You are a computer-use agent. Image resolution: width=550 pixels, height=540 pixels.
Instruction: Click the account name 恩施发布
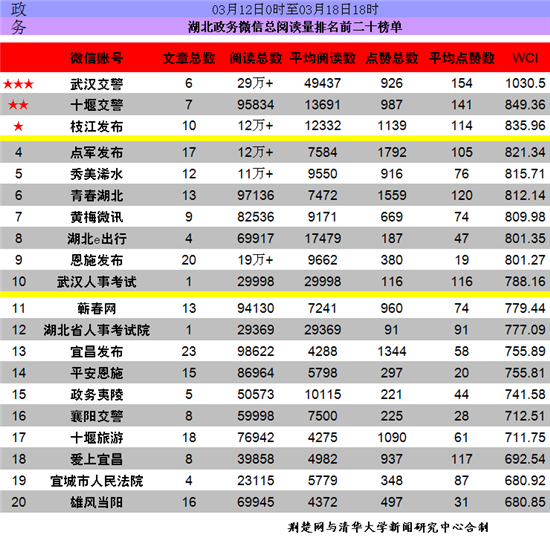[x=96, y=260]
